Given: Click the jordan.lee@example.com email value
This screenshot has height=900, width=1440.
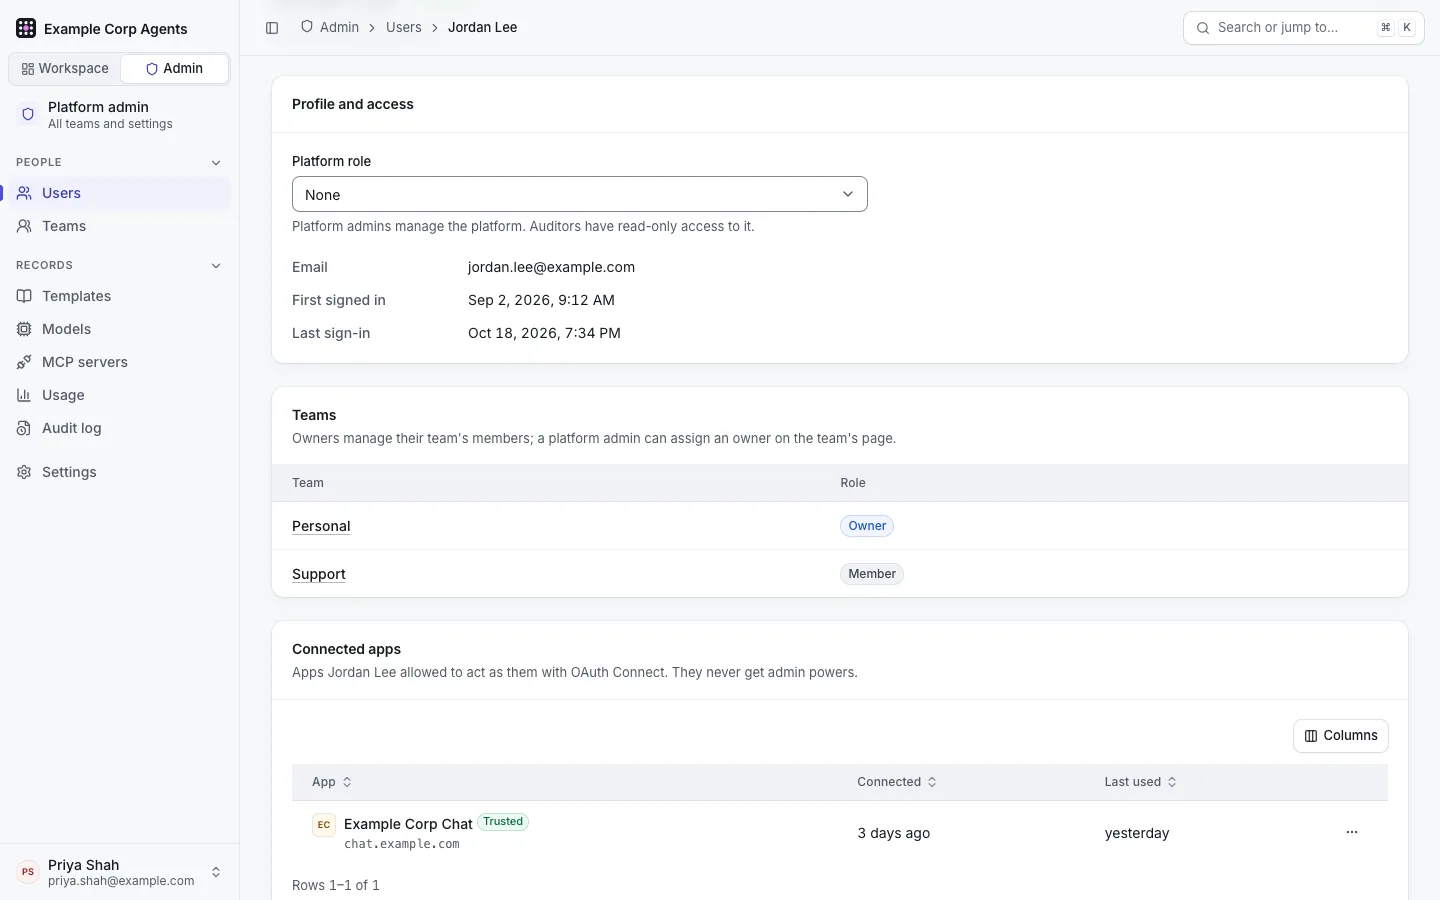Looking at the screenshot, I should coord(551,267).
